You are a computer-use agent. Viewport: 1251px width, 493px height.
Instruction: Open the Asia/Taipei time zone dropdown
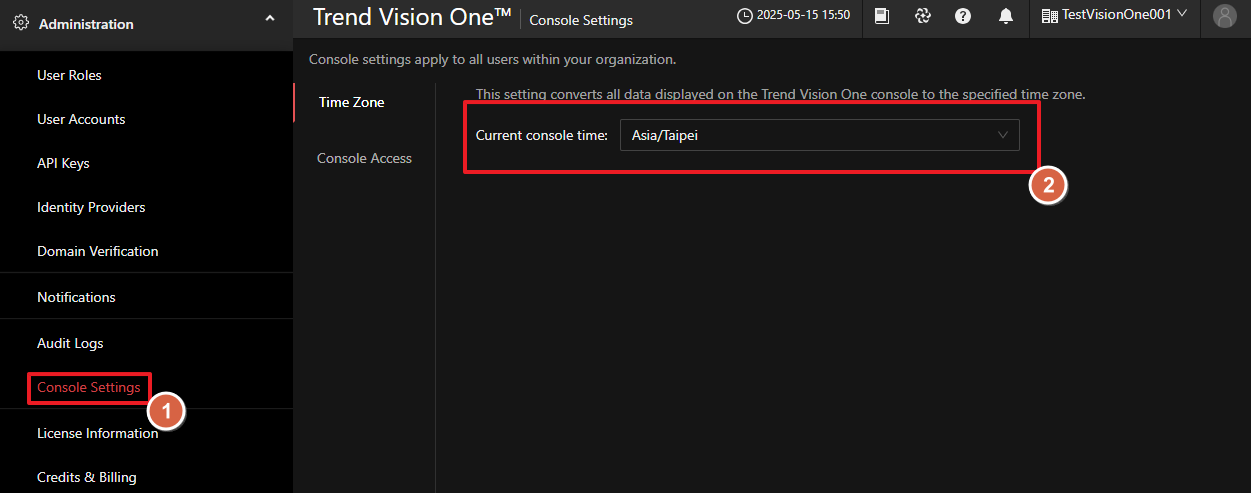[x=819, y=135]
